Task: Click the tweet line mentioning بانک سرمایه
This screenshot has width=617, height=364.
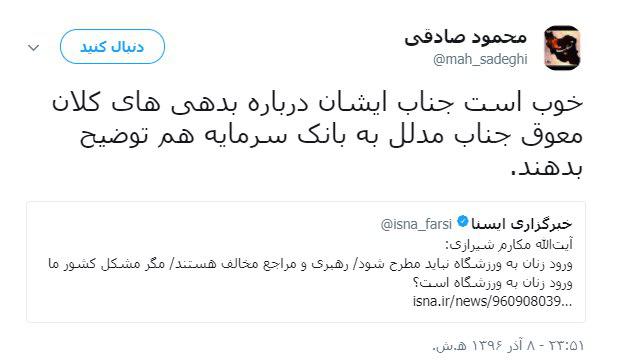Action: pos(331,136)
